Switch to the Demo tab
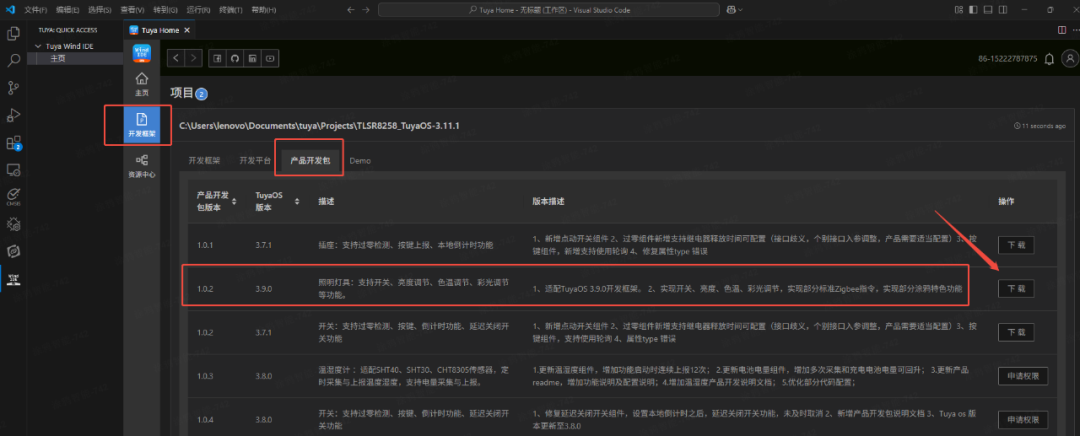Image resolution: width=1080 pixels, height=436 pixels. coord(360,160)
